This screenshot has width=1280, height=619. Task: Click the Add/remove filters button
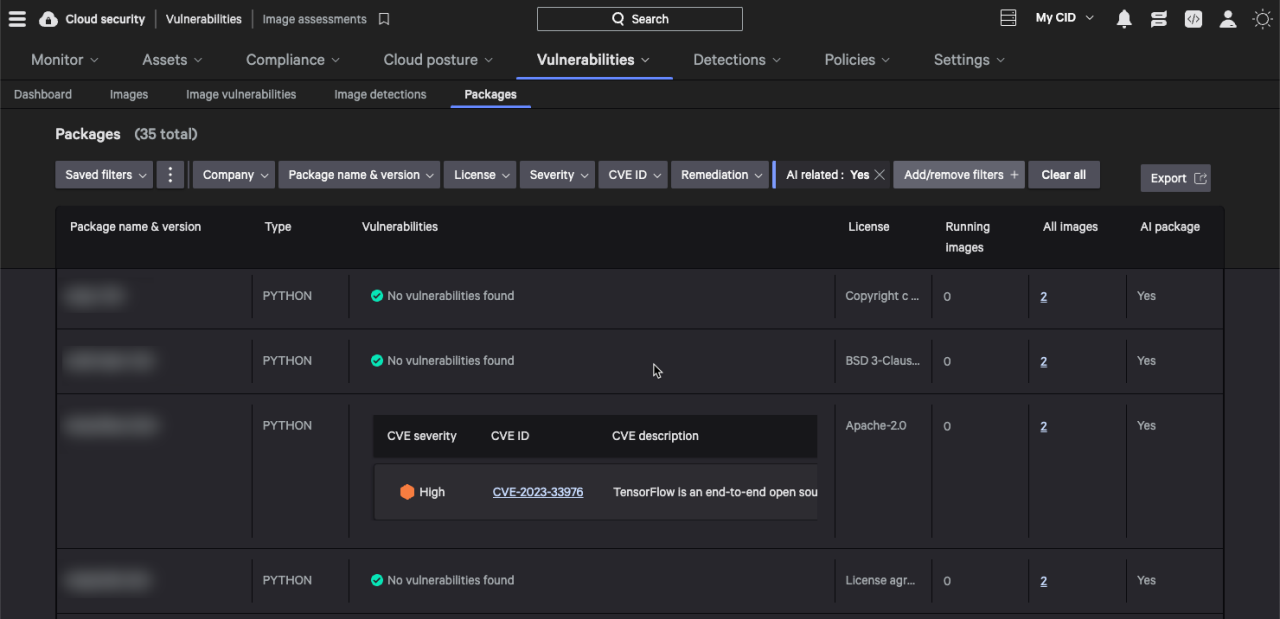960,175
